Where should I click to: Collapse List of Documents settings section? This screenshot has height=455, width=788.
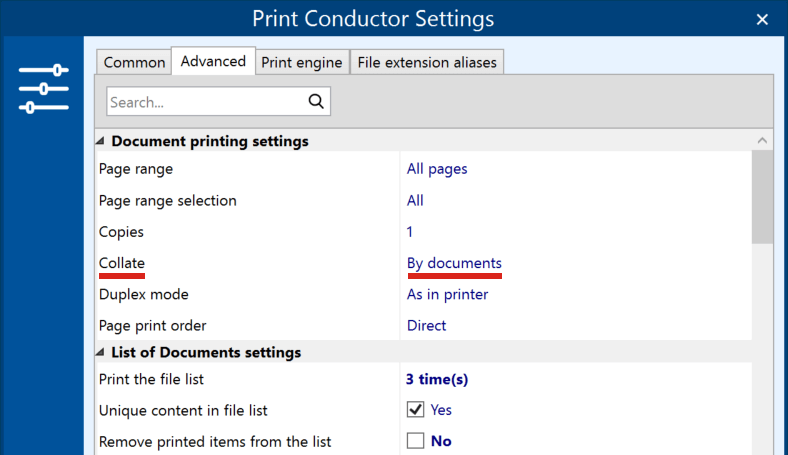pos(100,352)
